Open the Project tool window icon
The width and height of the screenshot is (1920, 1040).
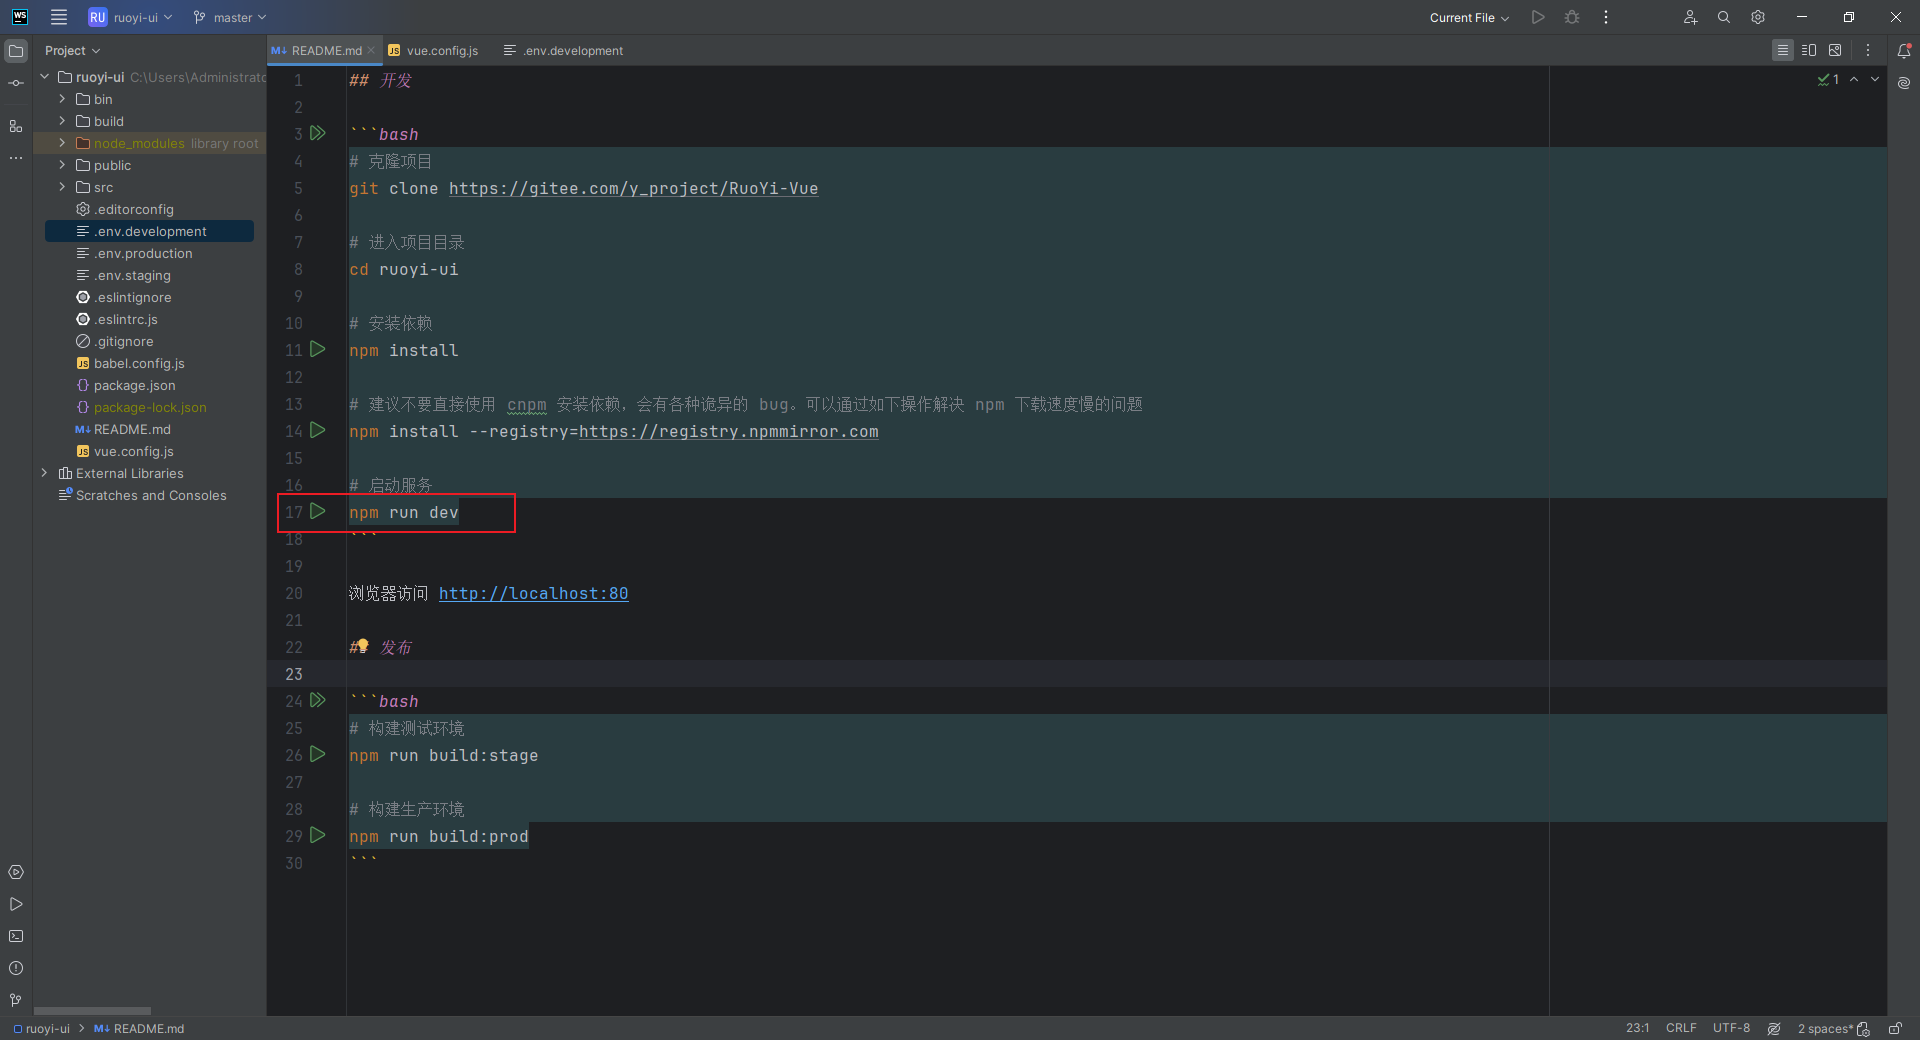(x=16, y=50)
